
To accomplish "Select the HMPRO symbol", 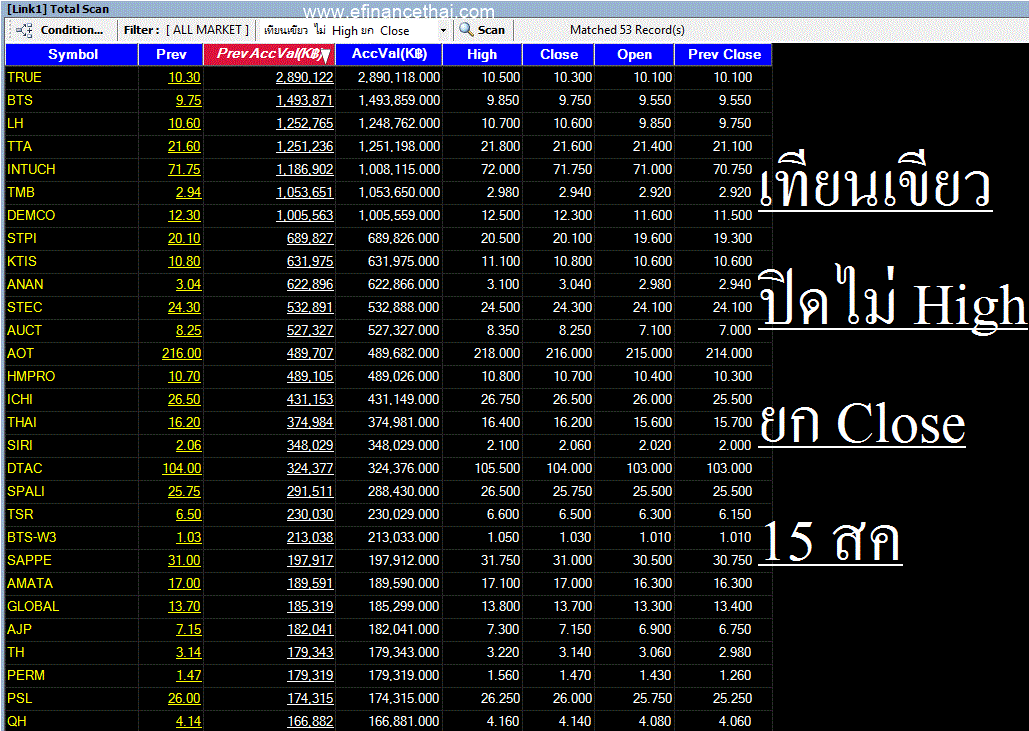I will (31, 376).
